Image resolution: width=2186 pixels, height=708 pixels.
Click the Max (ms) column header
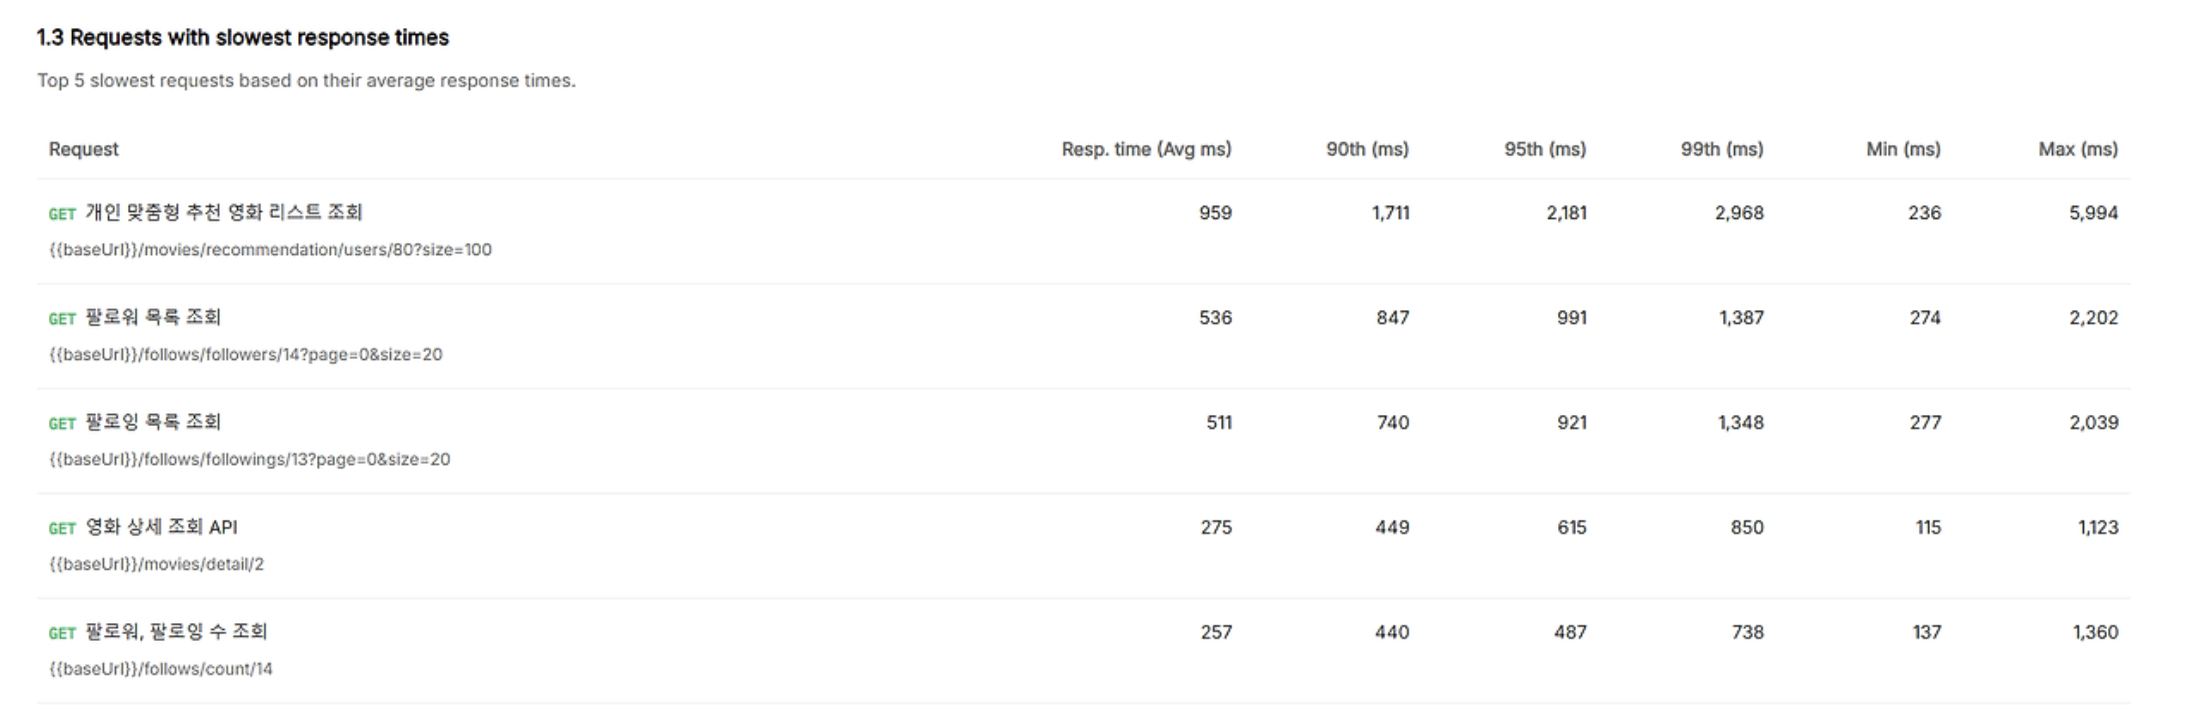click(2077, 149)
